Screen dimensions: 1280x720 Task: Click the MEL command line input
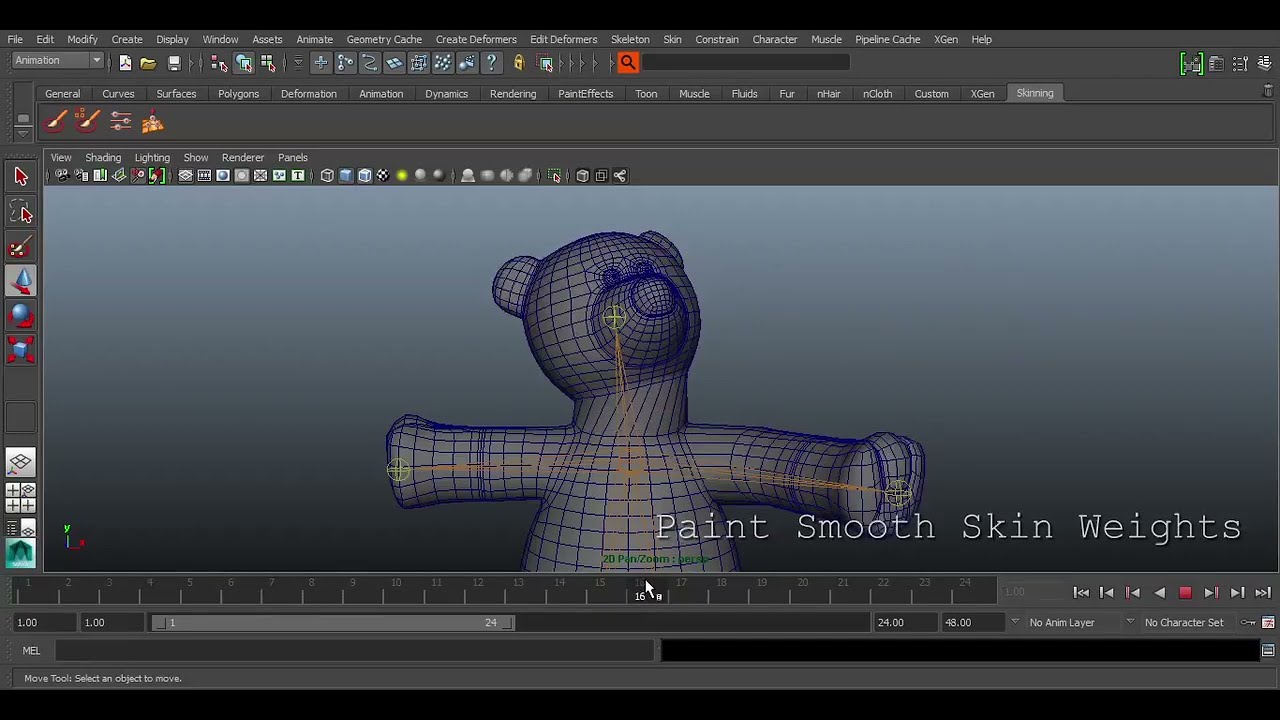click(x=356, y=651)
